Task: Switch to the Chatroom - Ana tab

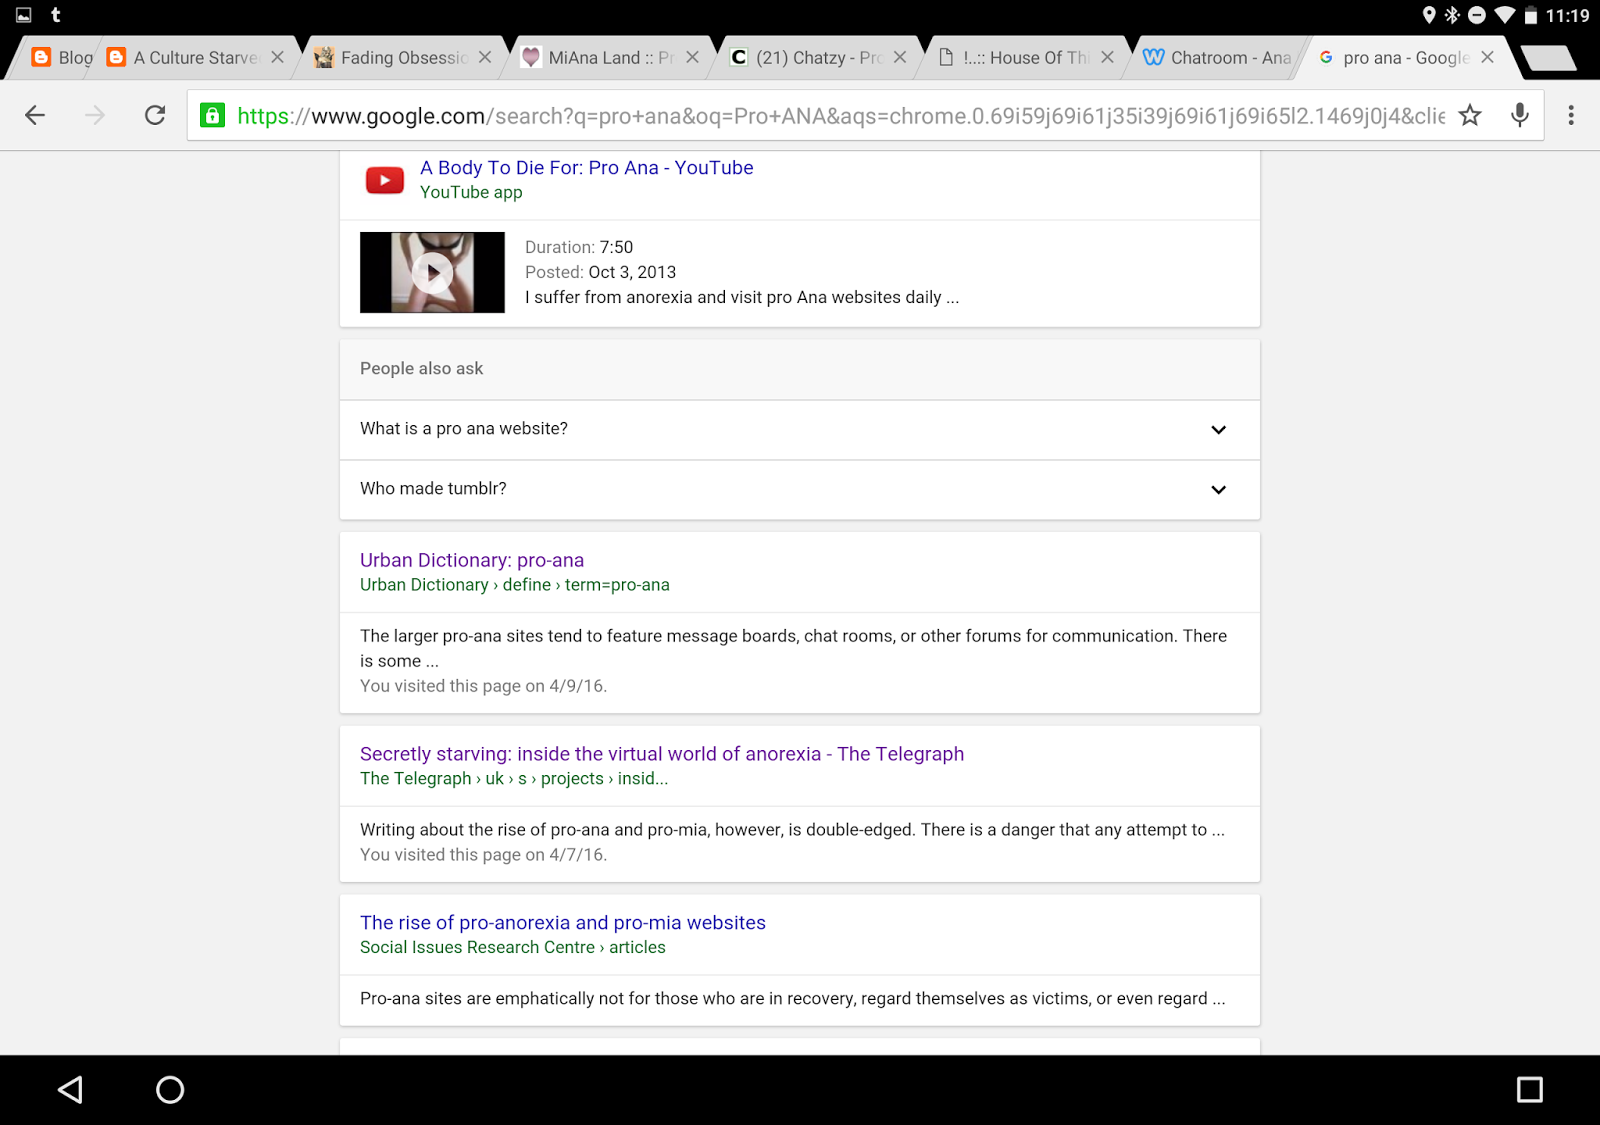Action: 1217,58
